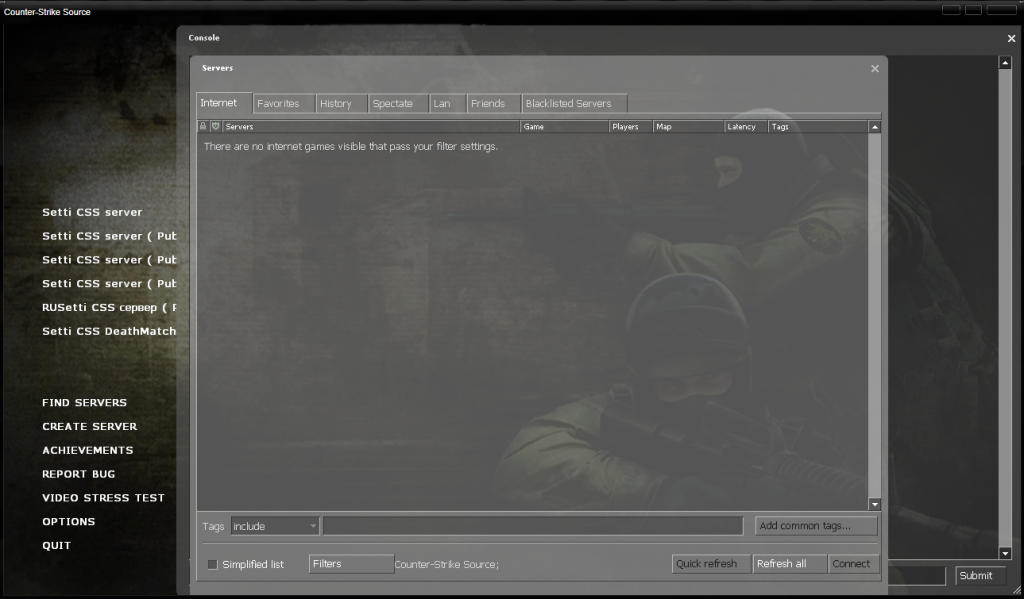Sort by the Latency column header
1024x599 pixels.
(x=746, y=127)
